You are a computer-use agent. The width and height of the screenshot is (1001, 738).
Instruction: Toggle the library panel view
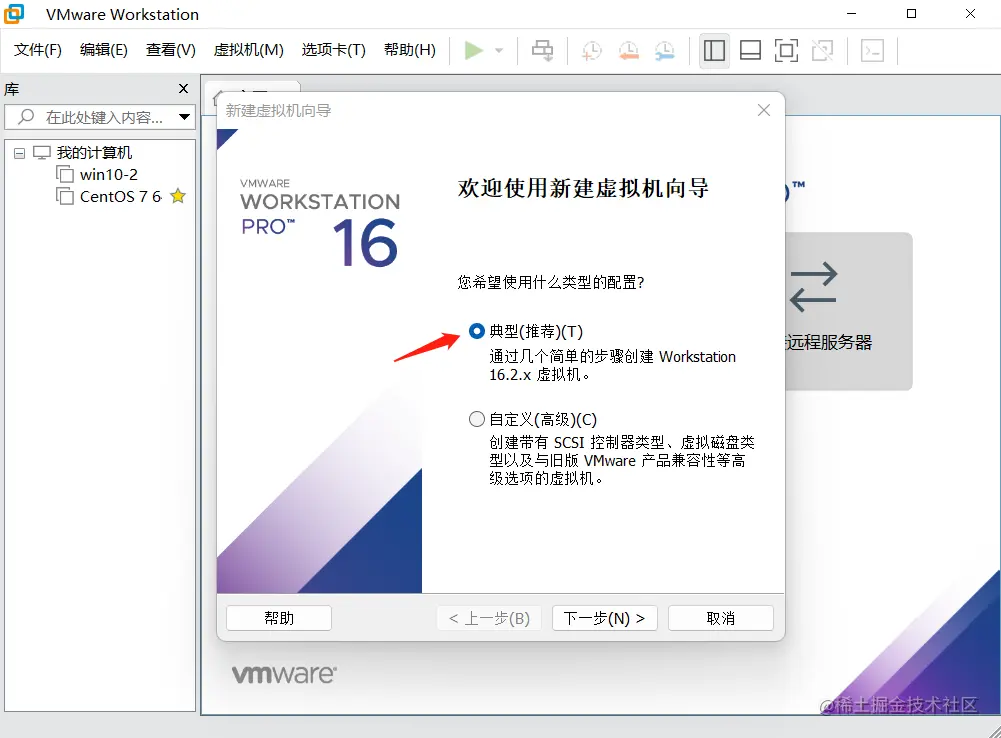click(714, 50)
